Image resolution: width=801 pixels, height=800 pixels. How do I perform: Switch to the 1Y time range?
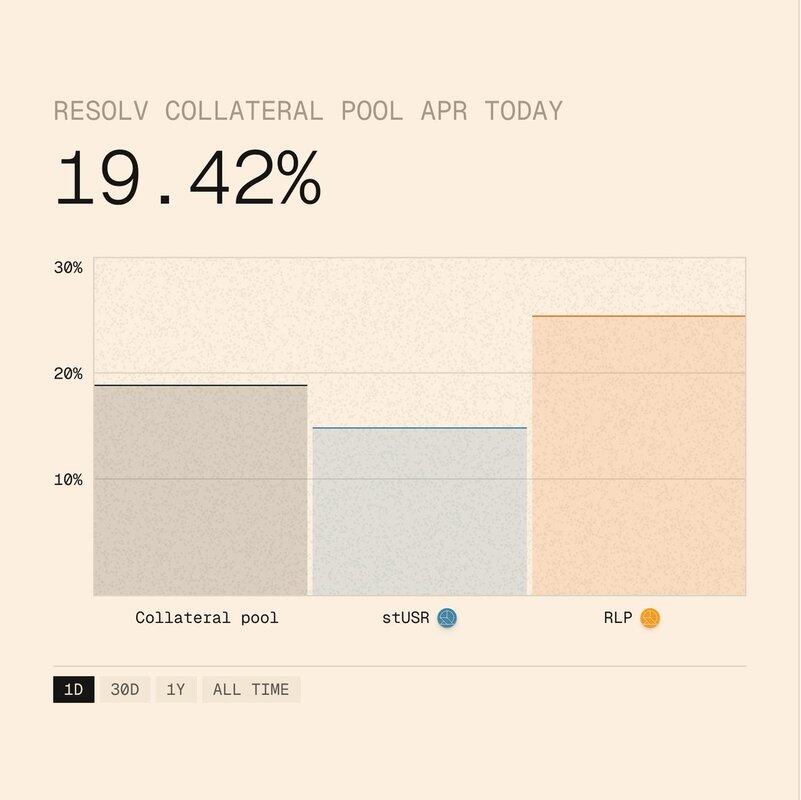tap(176, 689)
